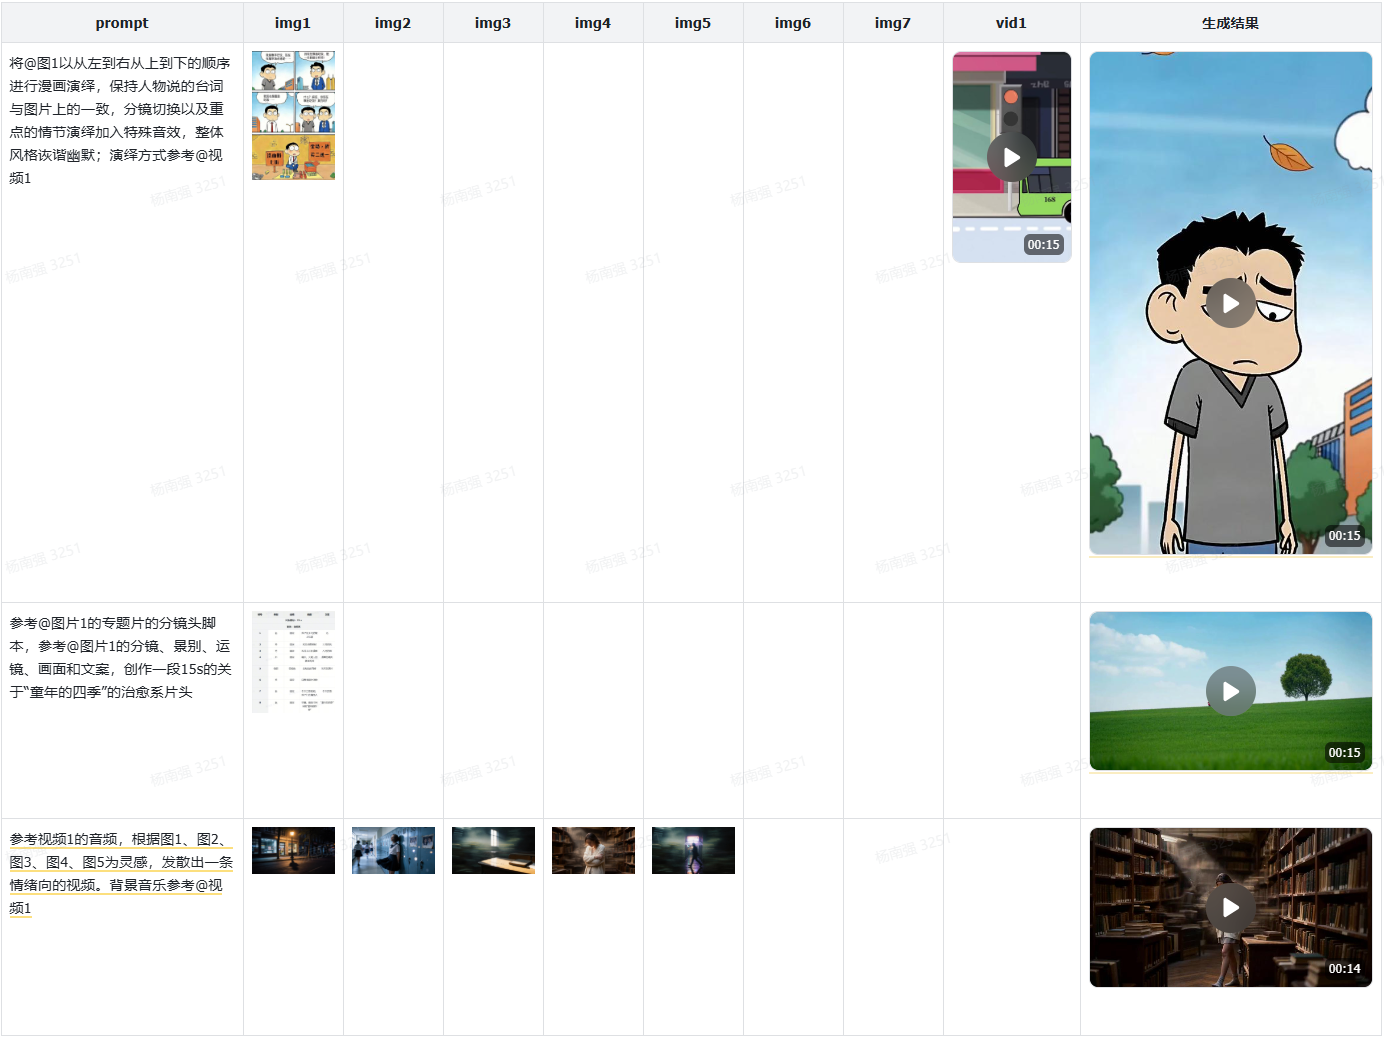Open the img3 desk with light thumbnail
Image resolution: width=1384 pixels, height=1038 pixels.
pos(493,850)
